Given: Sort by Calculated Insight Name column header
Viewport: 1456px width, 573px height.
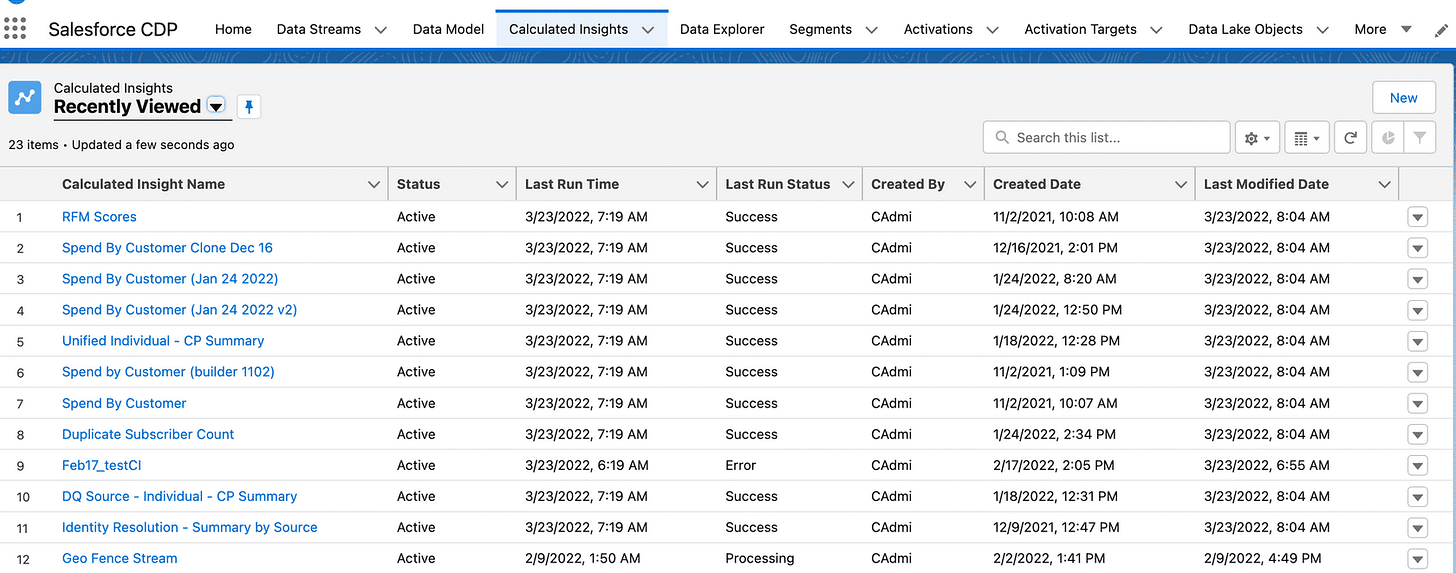Looking at the screenshot, I should (143, 184).
